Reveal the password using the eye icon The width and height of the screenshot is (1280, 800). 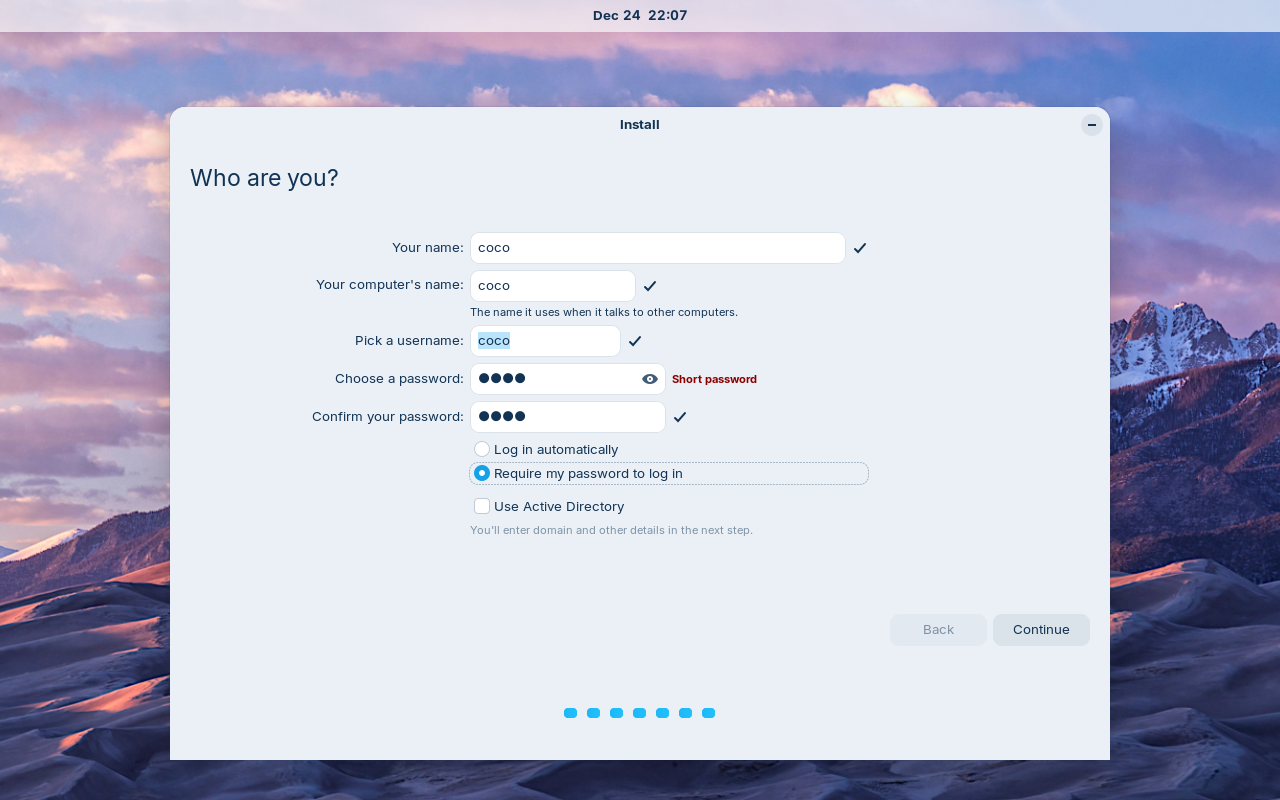[x=649, y=378]
